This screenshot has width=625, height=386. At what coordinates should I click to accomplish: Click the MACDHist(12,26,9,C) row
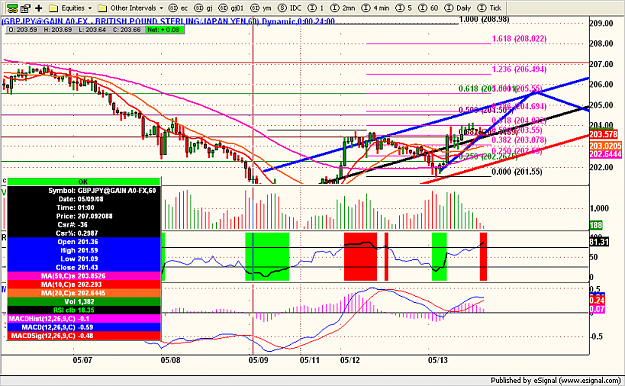click(x=84, y=319)
